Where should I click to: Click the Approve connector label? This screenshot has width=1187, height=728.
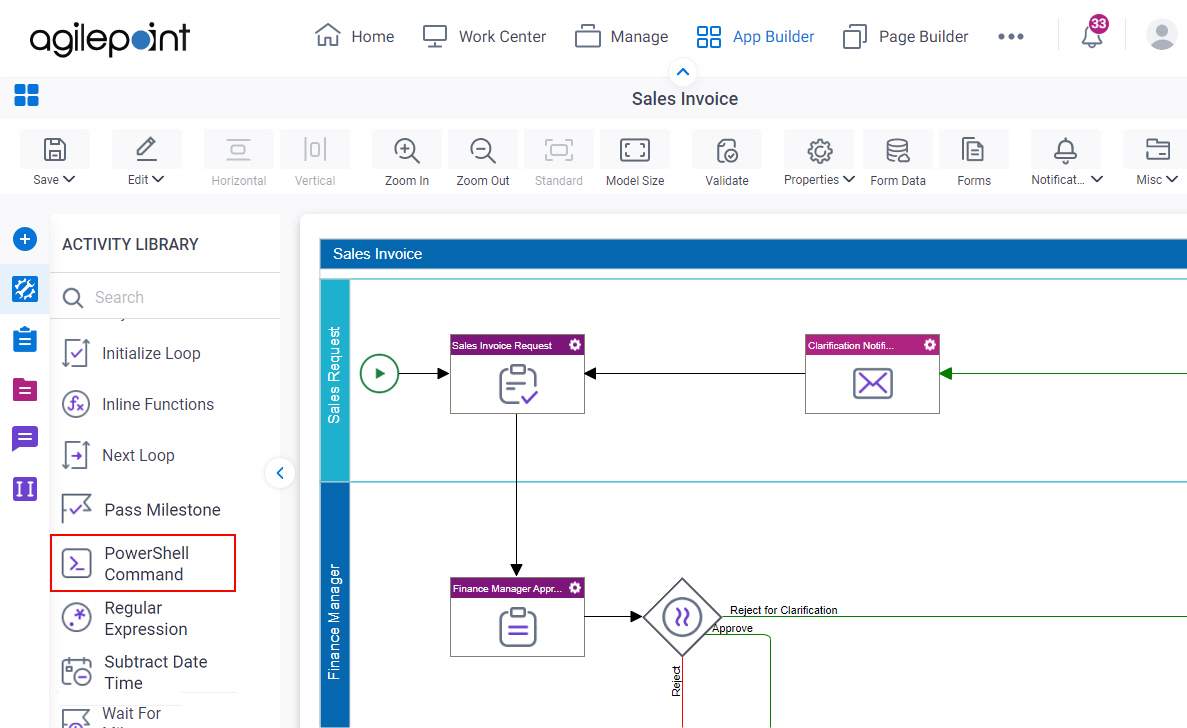pos(732,628)
